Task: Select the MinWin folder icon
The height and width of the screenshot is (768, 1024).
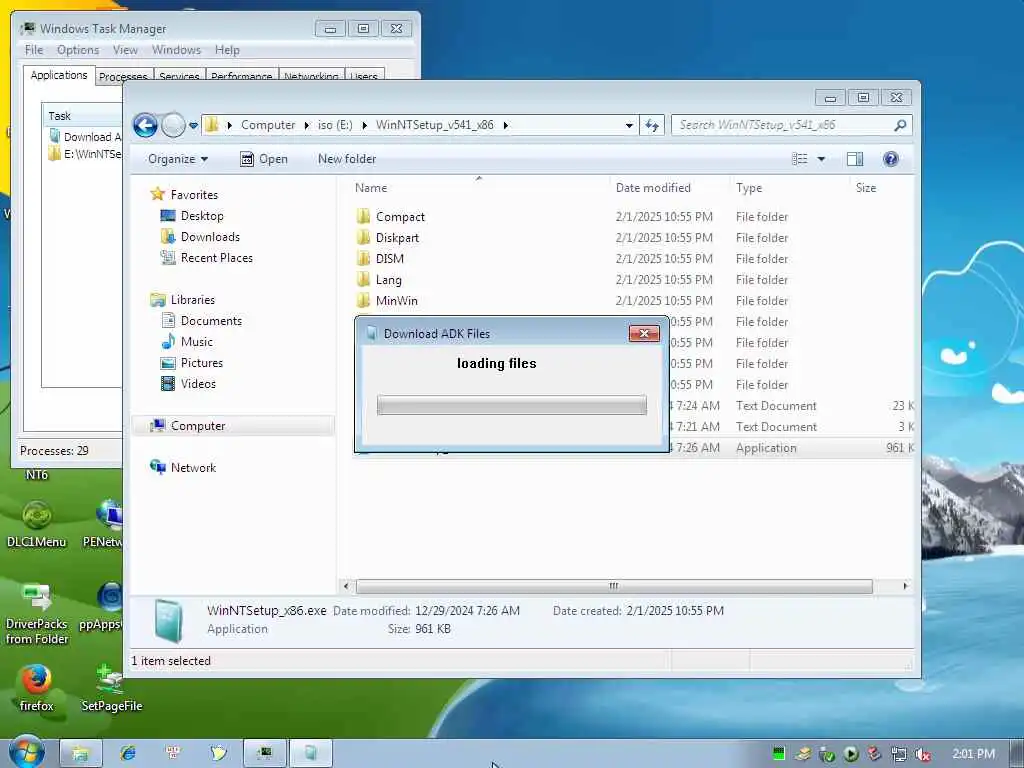Action: click(x=364, y=300)
